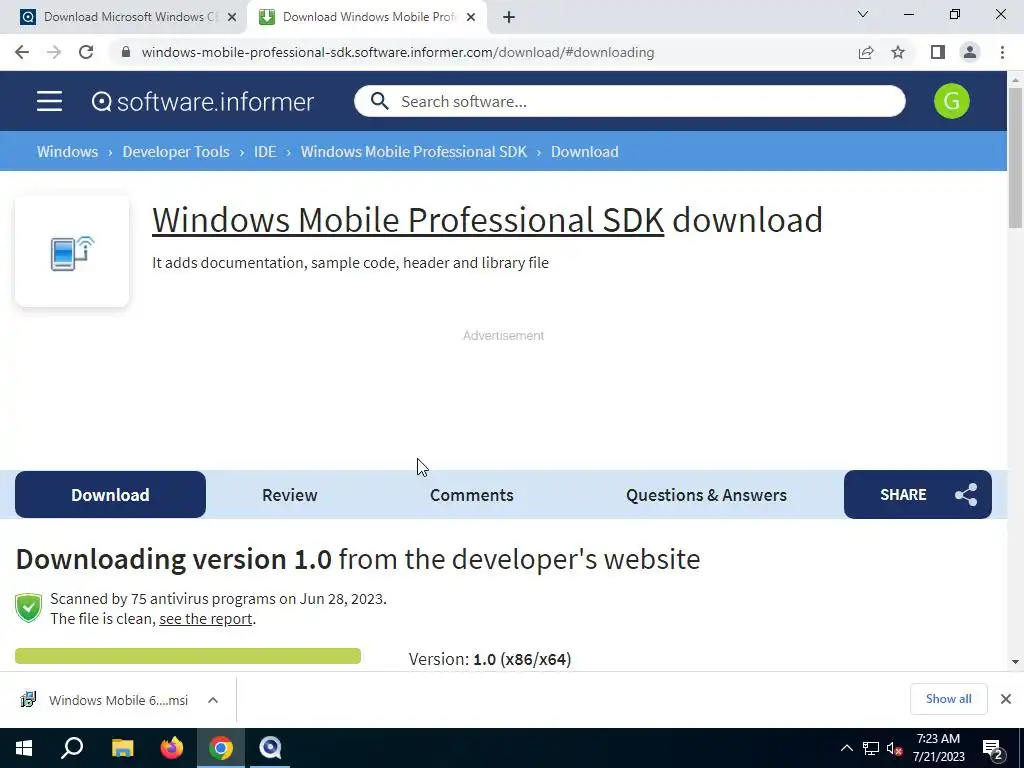1024x768 pixels.
Task: Open the tab search chevron
Action: (x=863, y=14)
